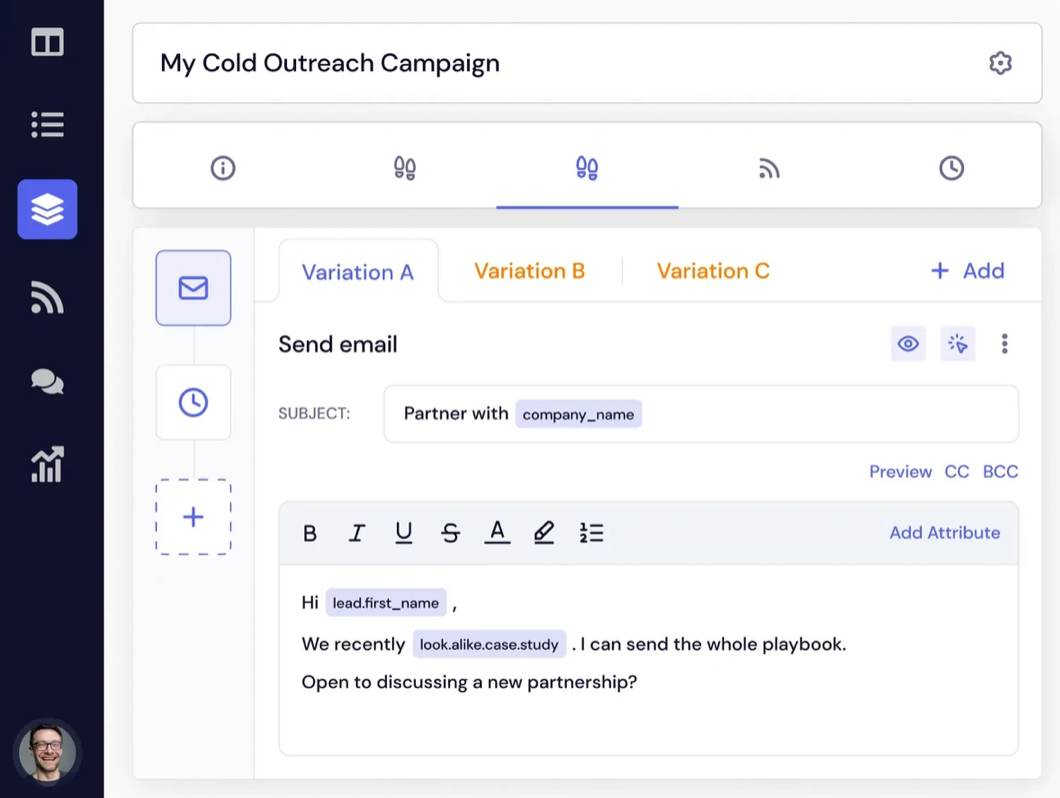1060x798 pixels.
Task: Select the email step icon in sequence
Action: pyautogui.click(x=193, y=287)
